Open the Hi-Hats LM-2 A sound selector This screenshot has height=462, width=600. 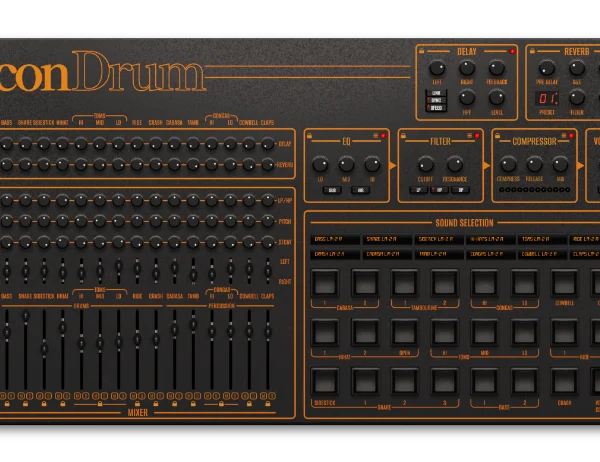(491, 240)
